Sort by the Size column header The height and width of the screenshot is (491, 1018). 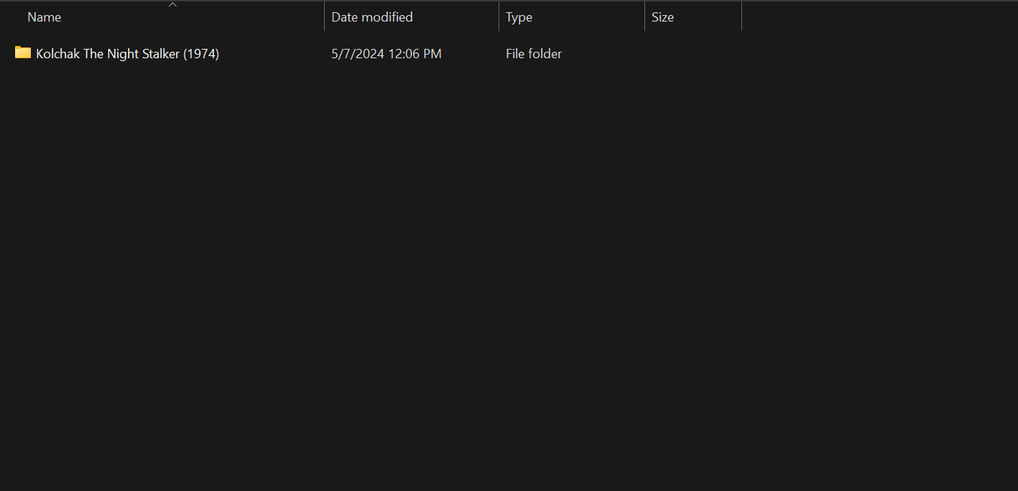point(662,17)
